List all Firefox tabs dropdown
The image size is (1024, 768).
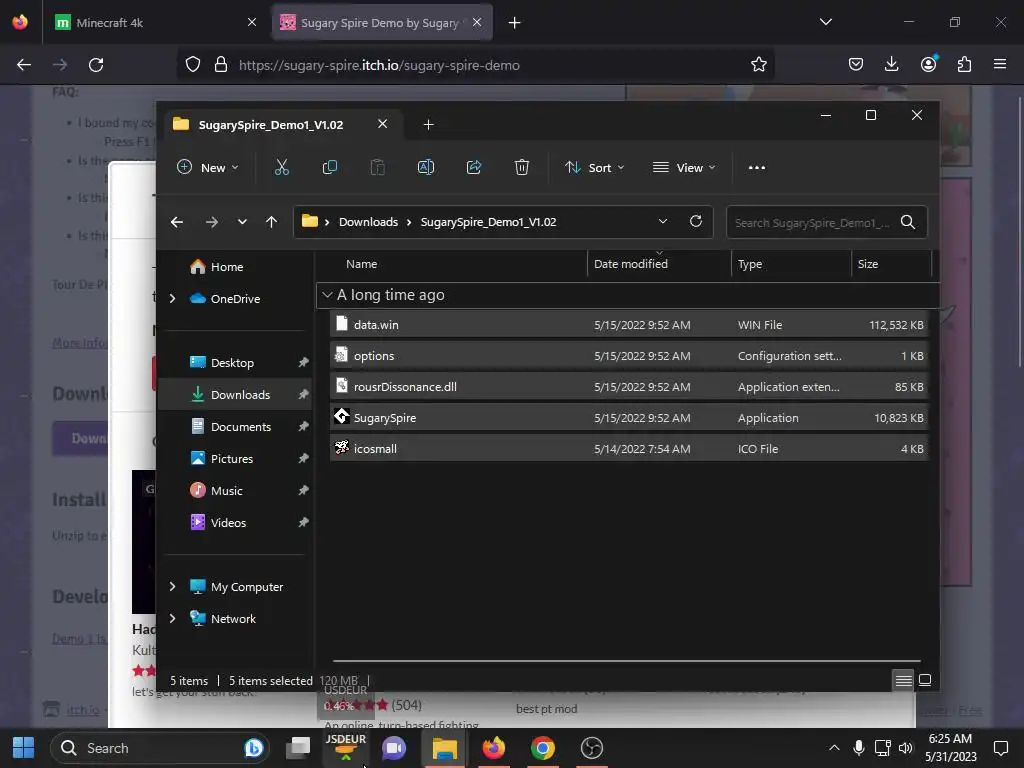pos(825,22)
